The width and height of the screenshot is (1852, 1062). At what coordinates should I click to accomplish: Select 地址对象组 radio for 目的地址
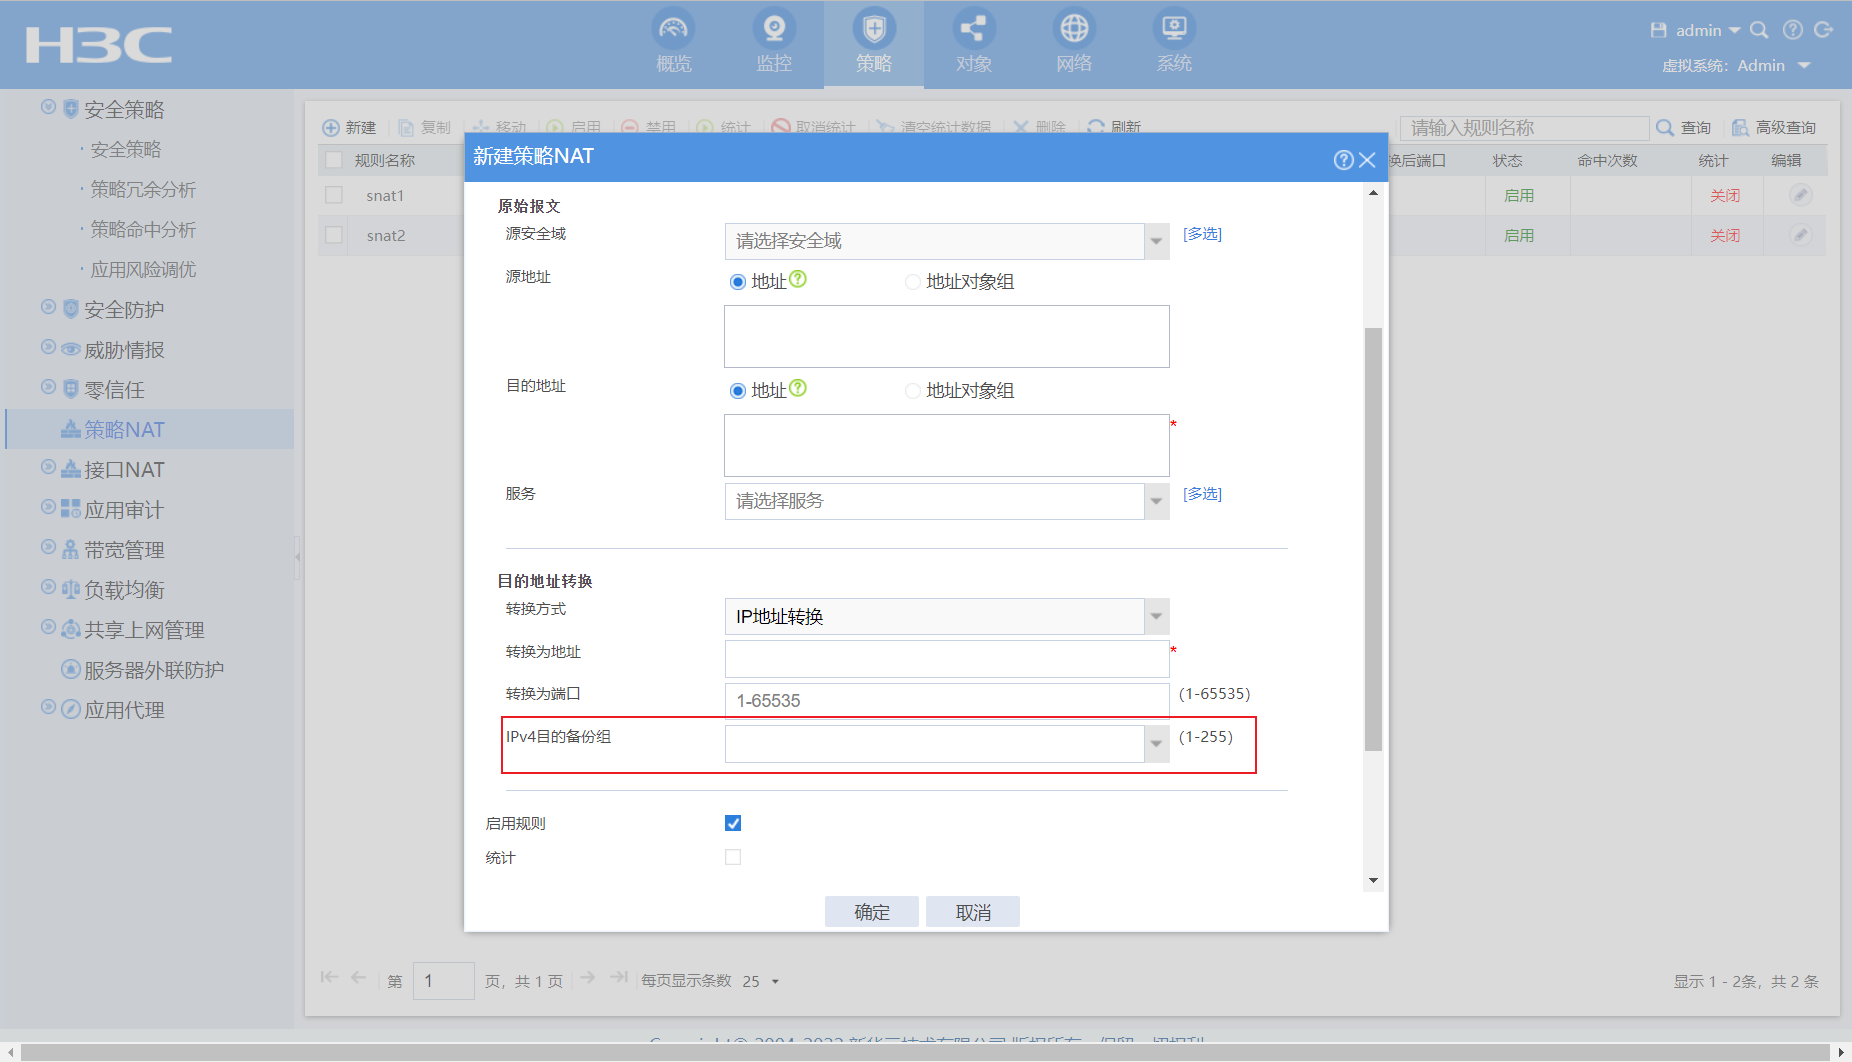tap(912, 391)
